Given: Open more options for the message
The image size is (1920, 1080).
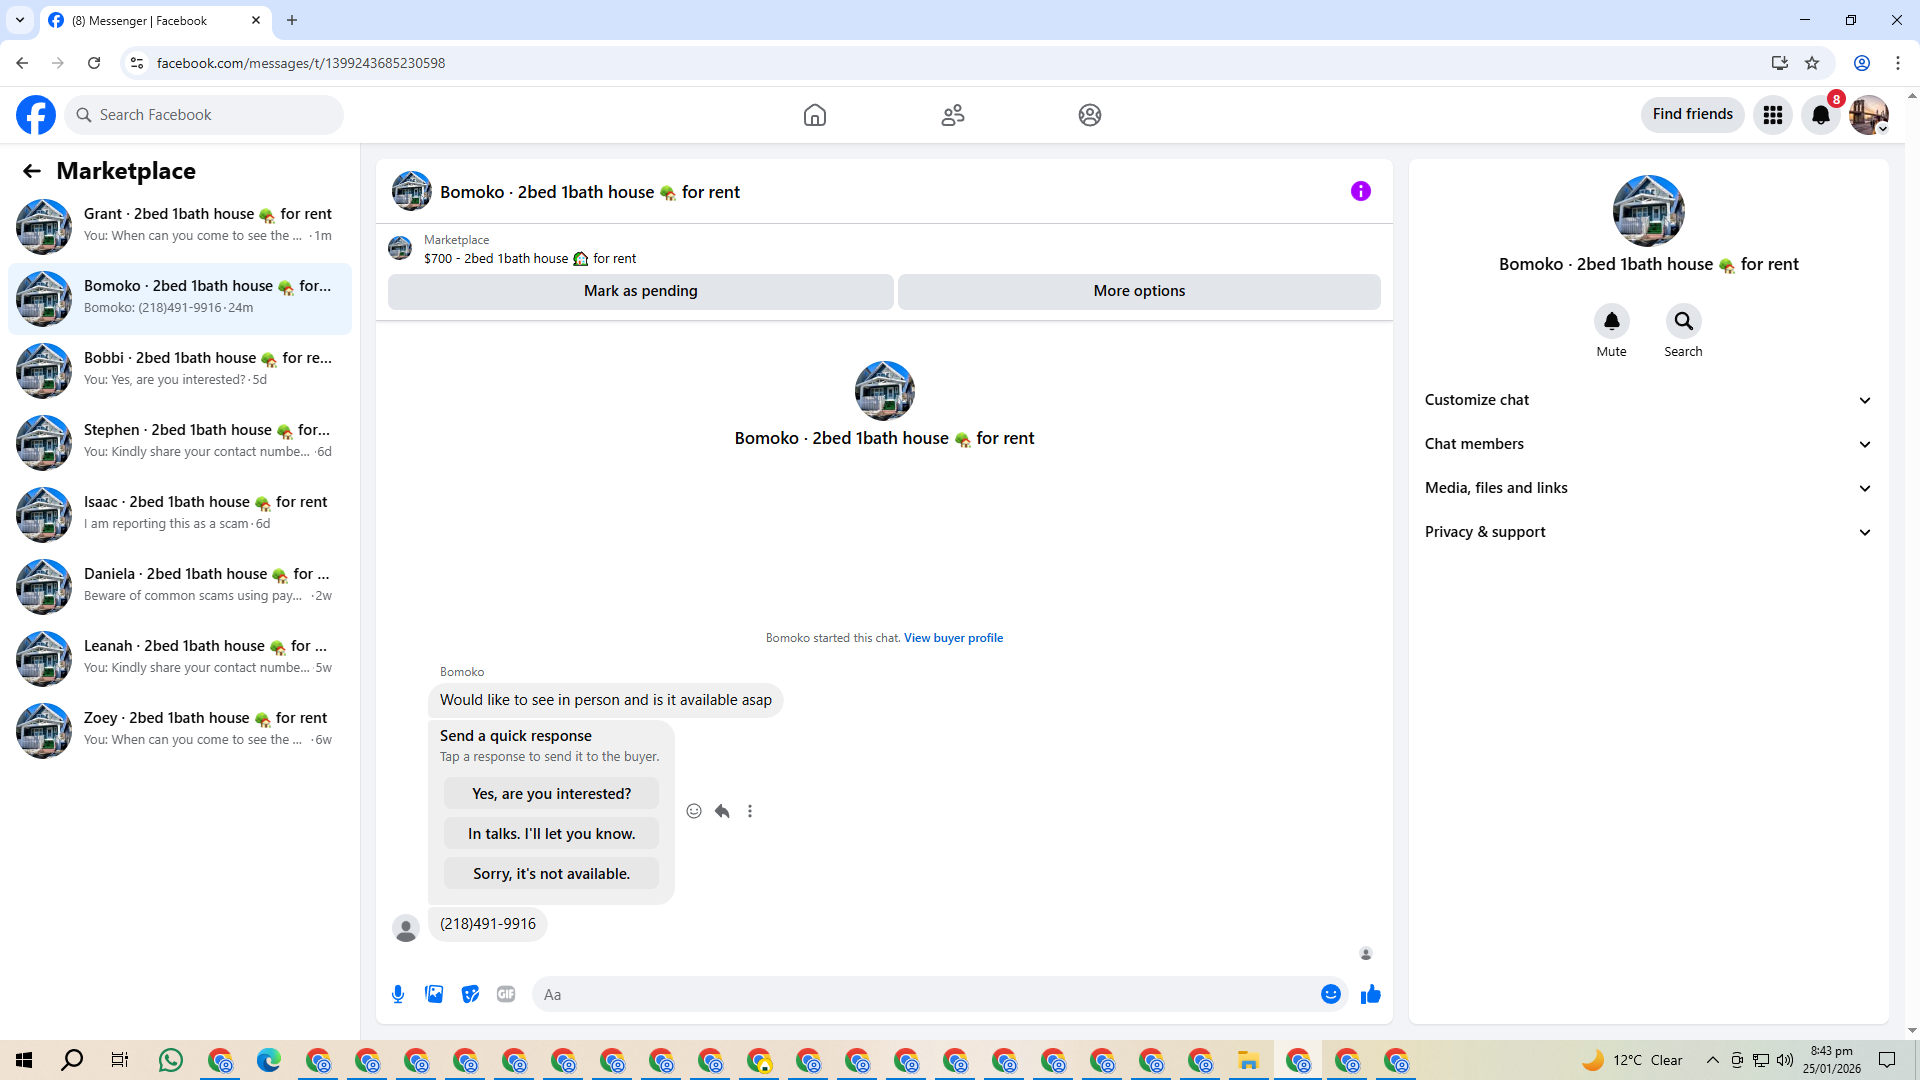Looking at the screenshot, I should (750, 811).
